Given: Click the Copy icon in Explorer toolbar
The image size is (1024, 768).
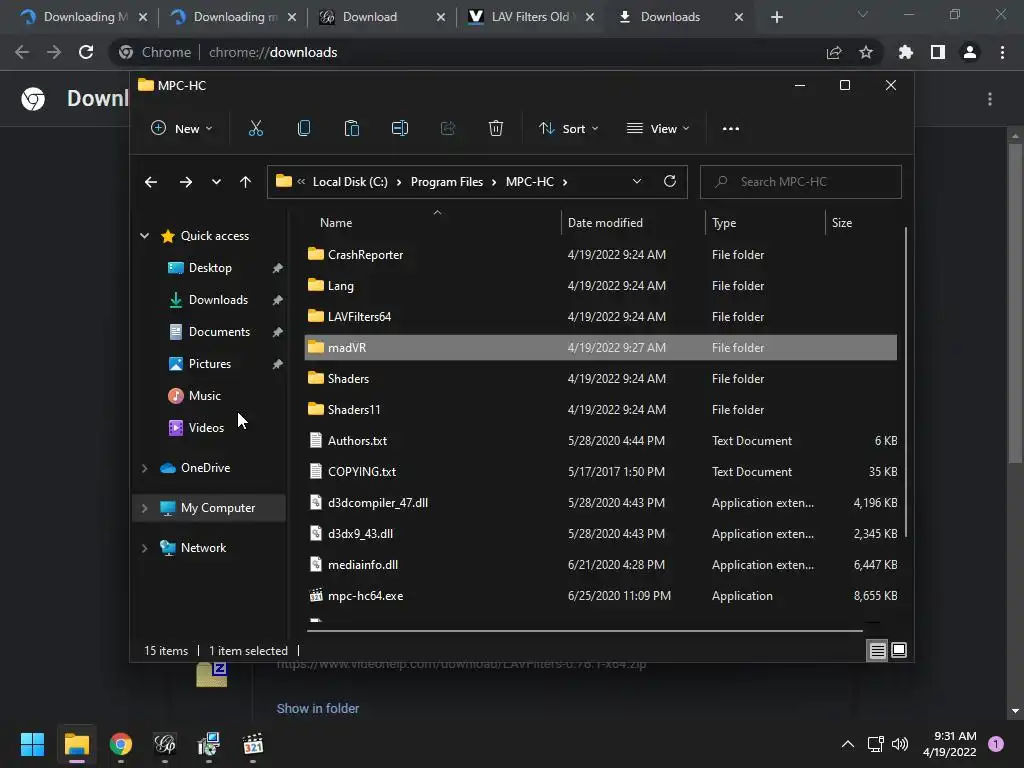Looking at the screenshot, I should (x=304, y=129).
